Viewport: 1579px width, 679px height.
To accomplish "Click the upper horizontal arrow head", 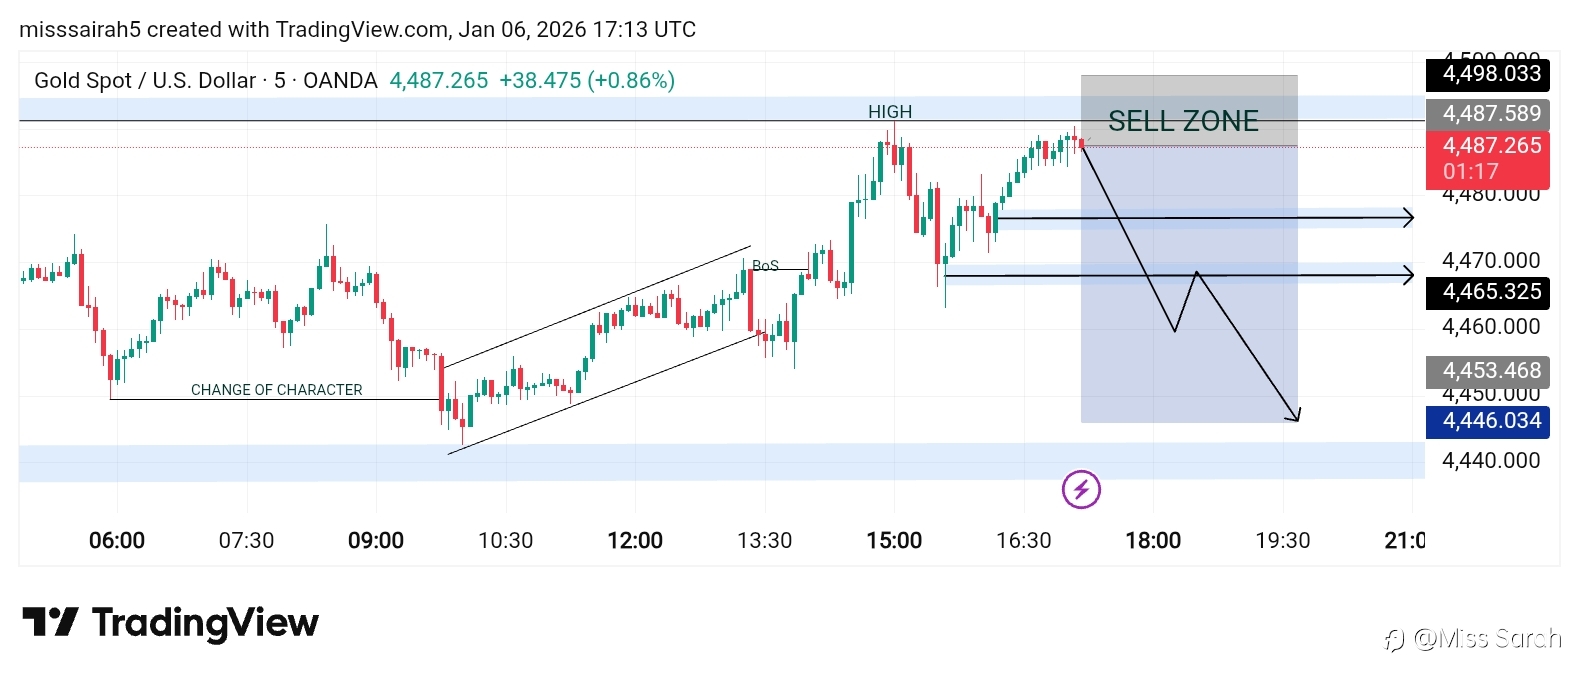I will pos(1408,217).
